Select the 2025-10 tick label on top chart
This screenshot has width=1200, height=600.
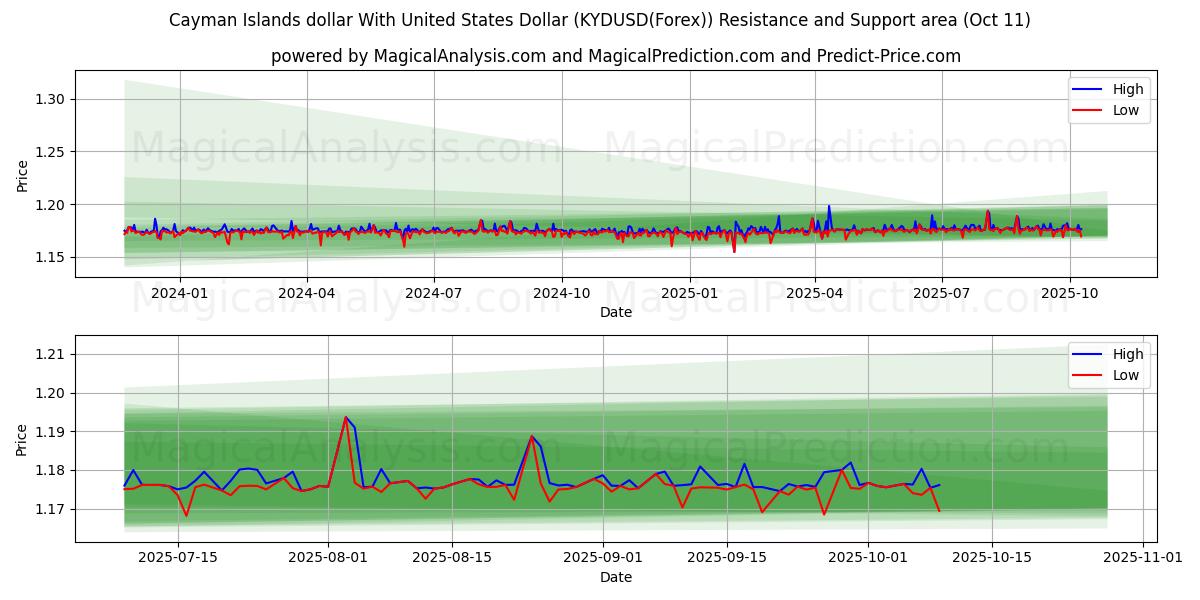pyautogui.click(x=1070, y=293)
